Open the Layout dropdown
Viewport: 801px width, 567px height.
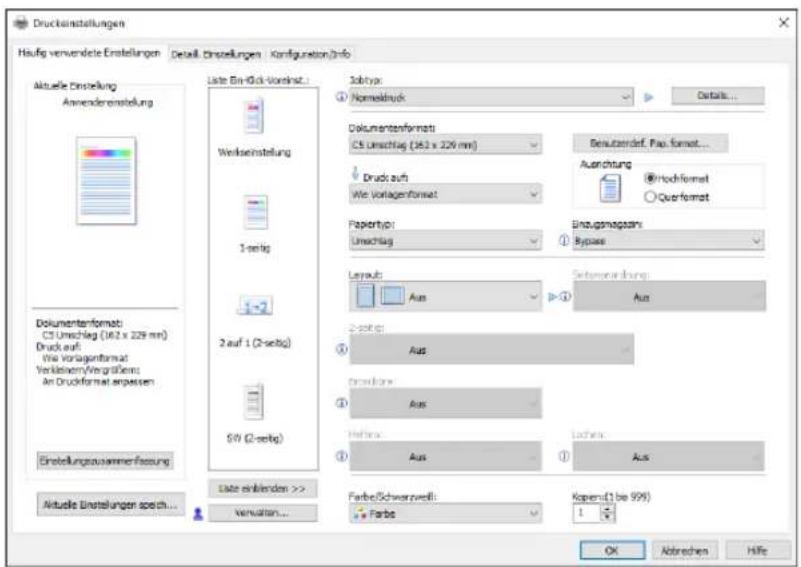(x=445, y=296)
